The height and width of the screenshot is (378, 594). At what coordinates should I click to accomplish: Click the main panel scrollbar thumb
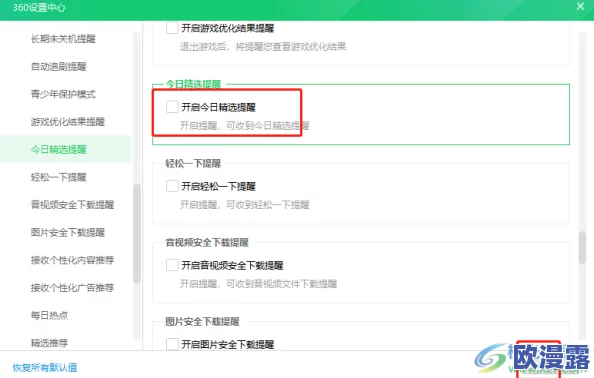582,248
